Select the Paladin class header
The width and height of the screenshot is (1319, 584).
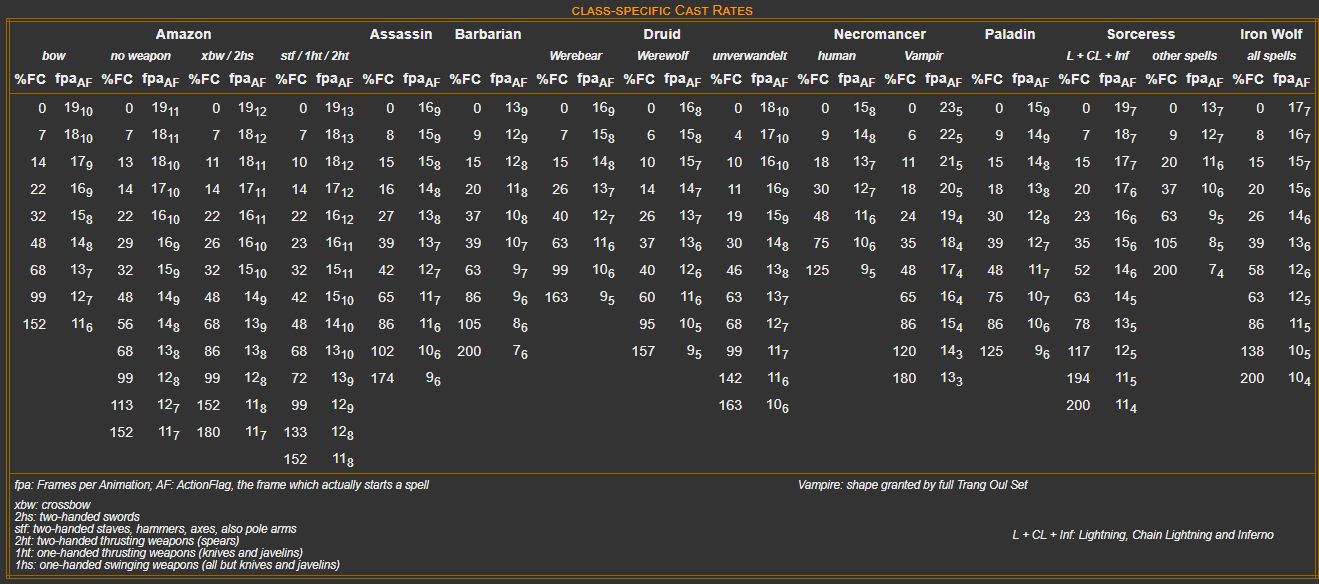pos(1010,34)
